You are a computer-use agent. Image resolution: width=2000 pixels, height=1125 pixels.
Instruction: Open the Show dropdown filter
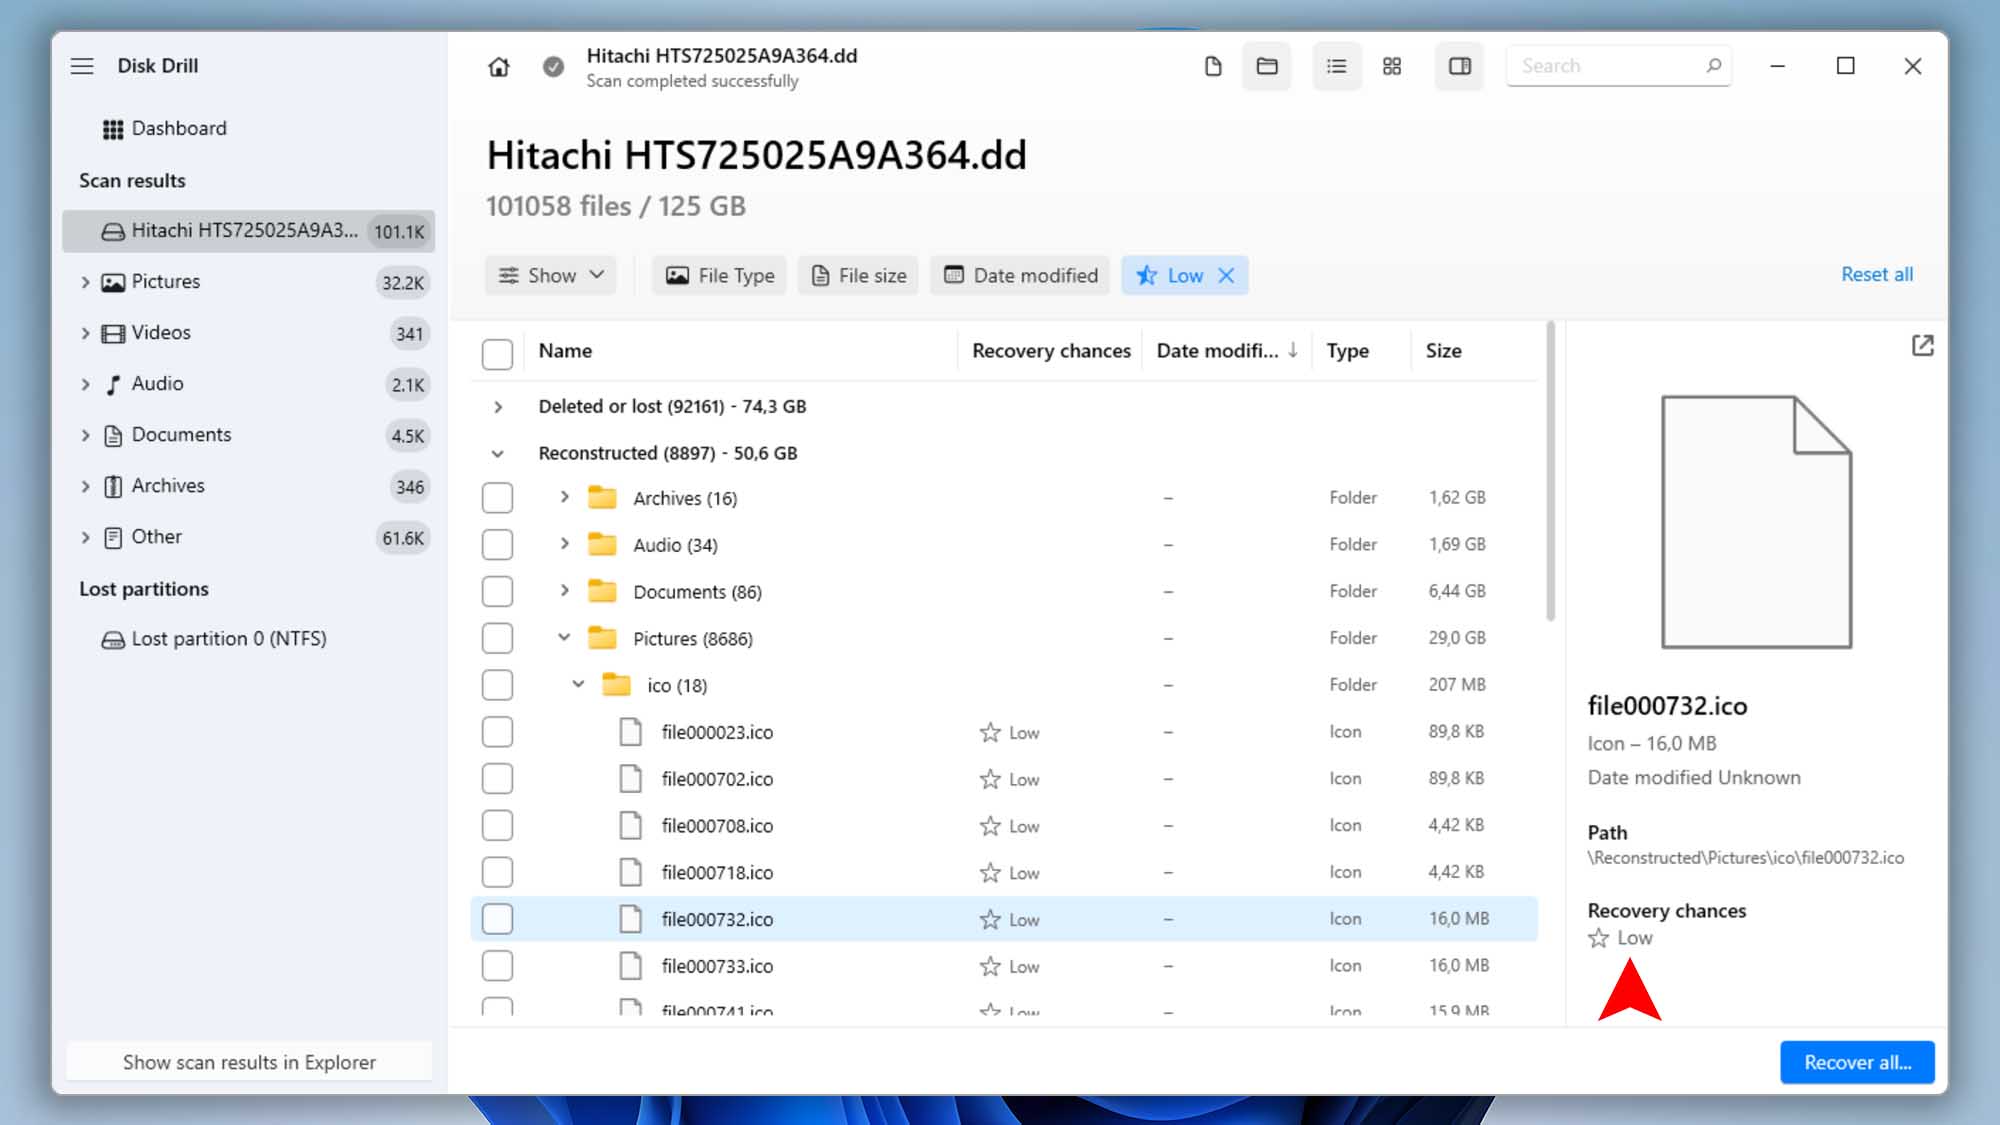(551, 275)
